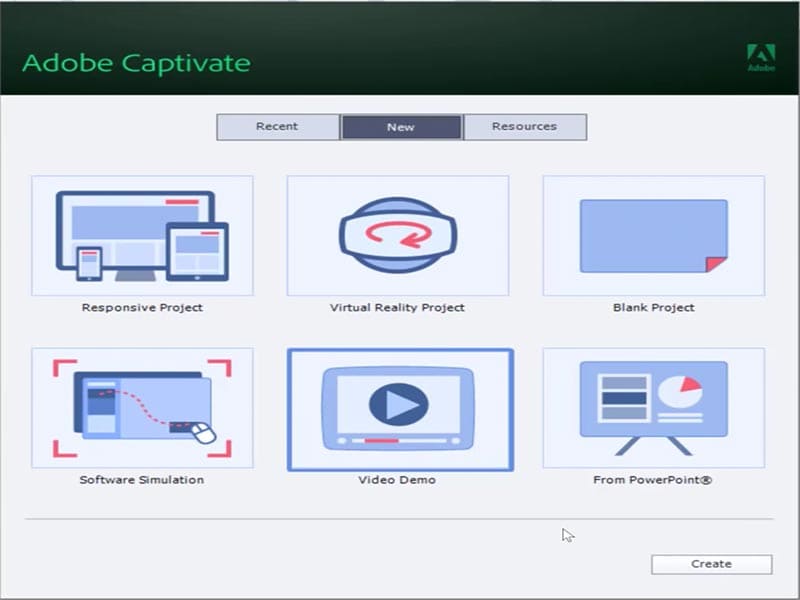
Task: Select the Responsive Project icon
Action: click(141, 234)
